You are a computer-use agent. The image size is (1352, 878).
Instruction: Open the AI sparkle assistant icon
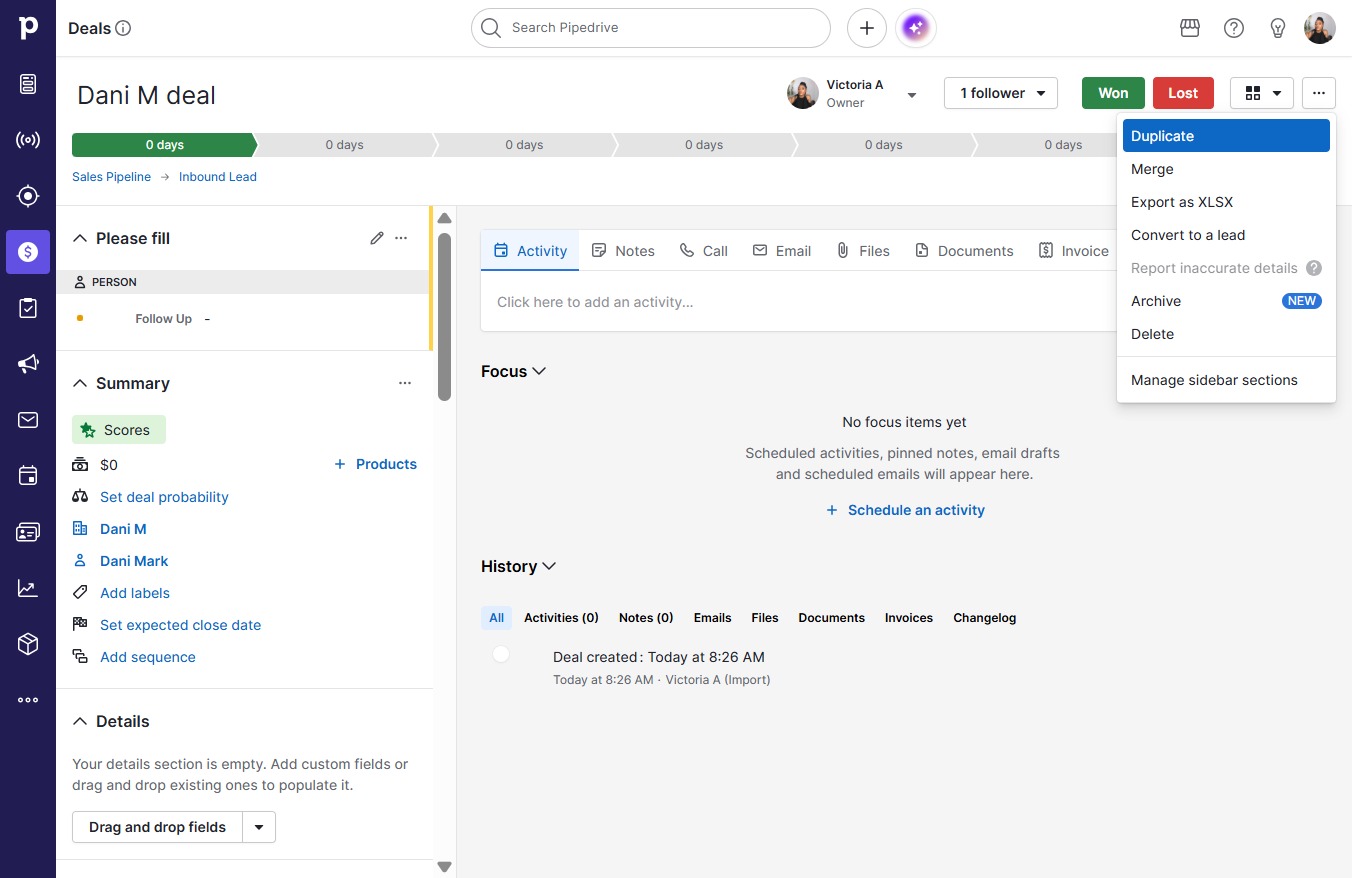916,28
